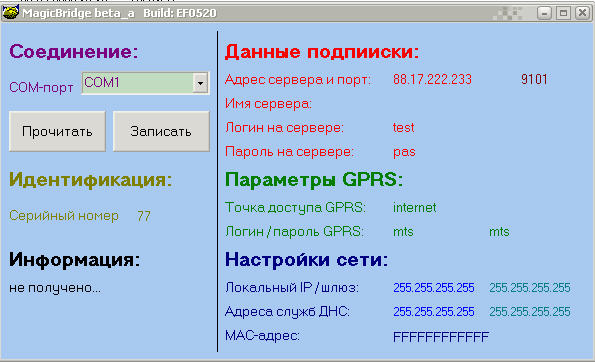The image size is (595, 362).
Task: Click the primary DNS address value
Action: click(434, 312)
